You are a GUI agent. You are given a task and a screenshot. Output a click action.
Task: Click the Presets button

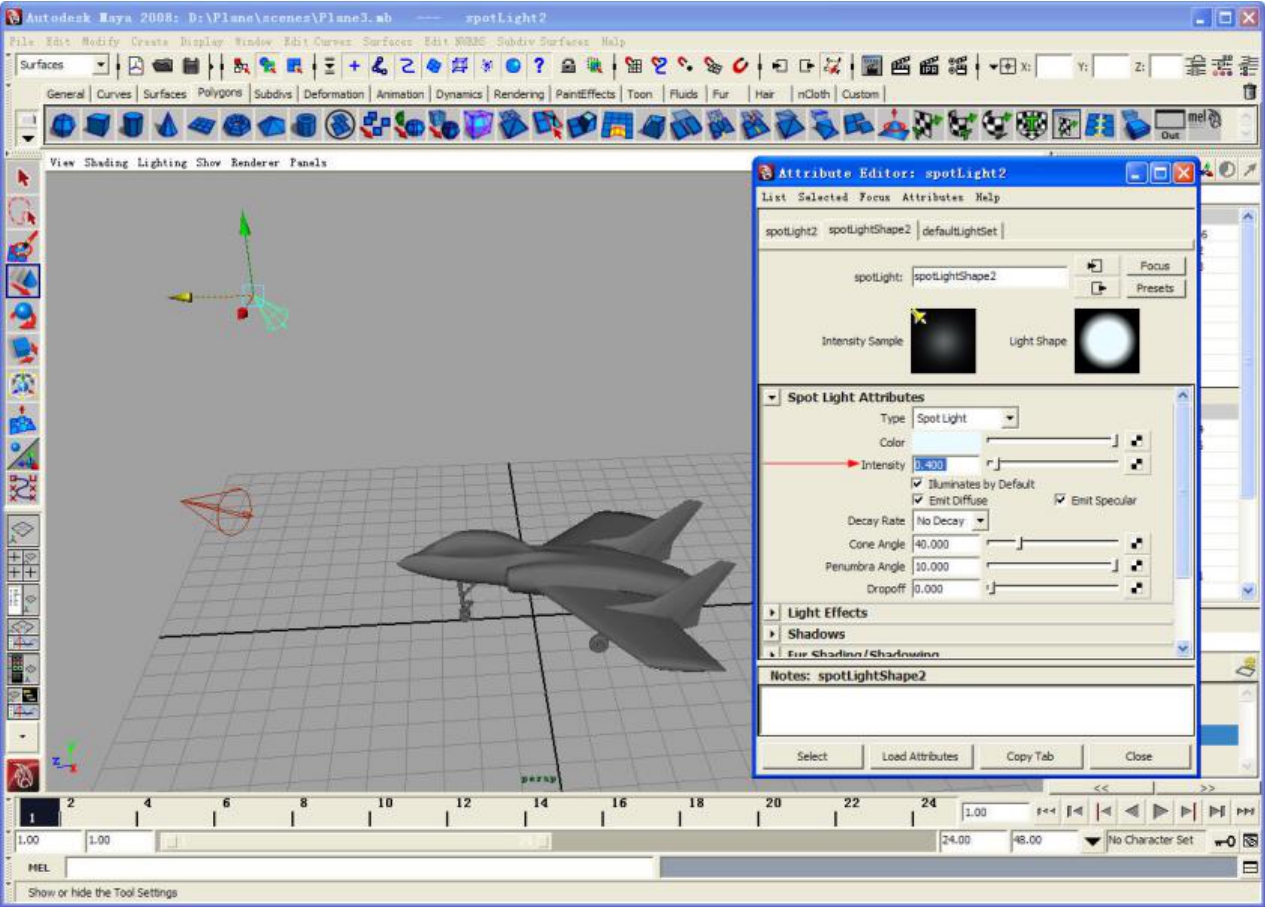point(1155,288)
